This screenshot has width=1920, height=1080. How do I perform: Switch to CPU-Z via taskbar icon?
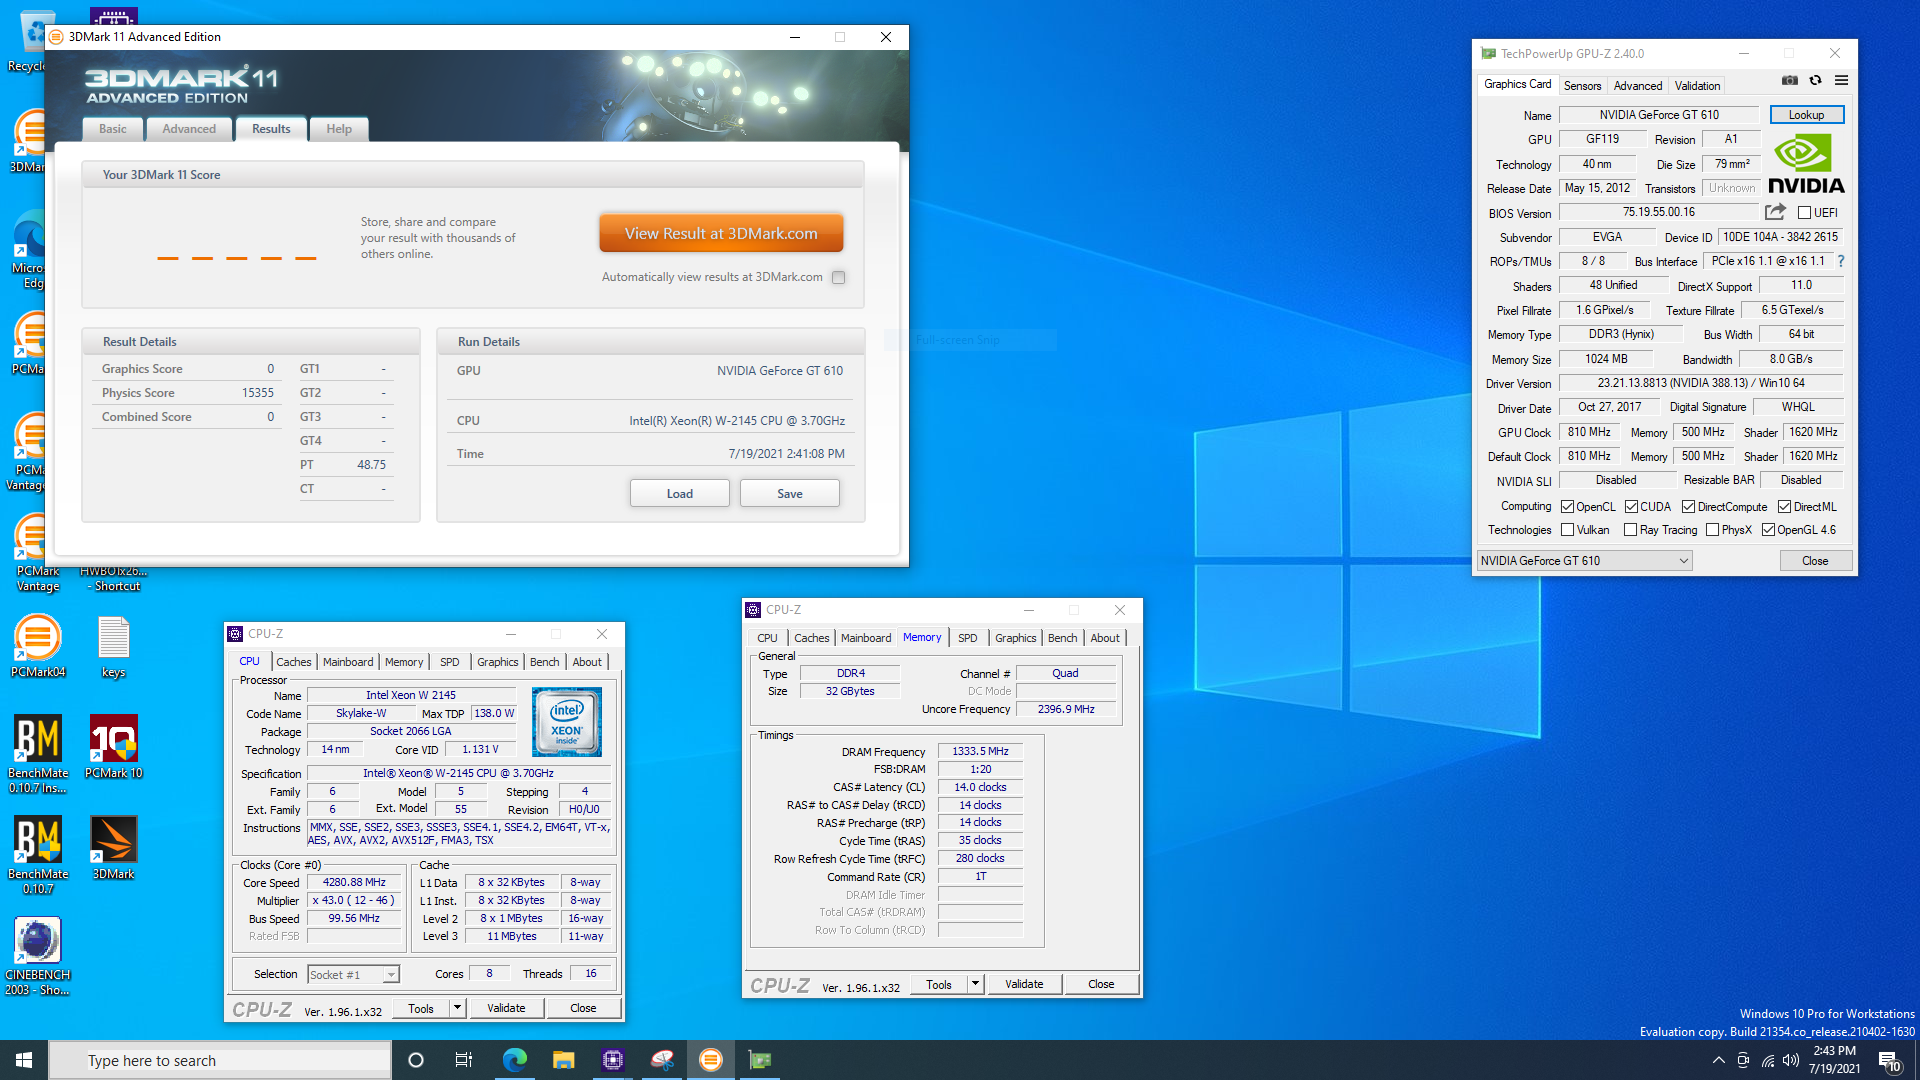click(612, 1060)
